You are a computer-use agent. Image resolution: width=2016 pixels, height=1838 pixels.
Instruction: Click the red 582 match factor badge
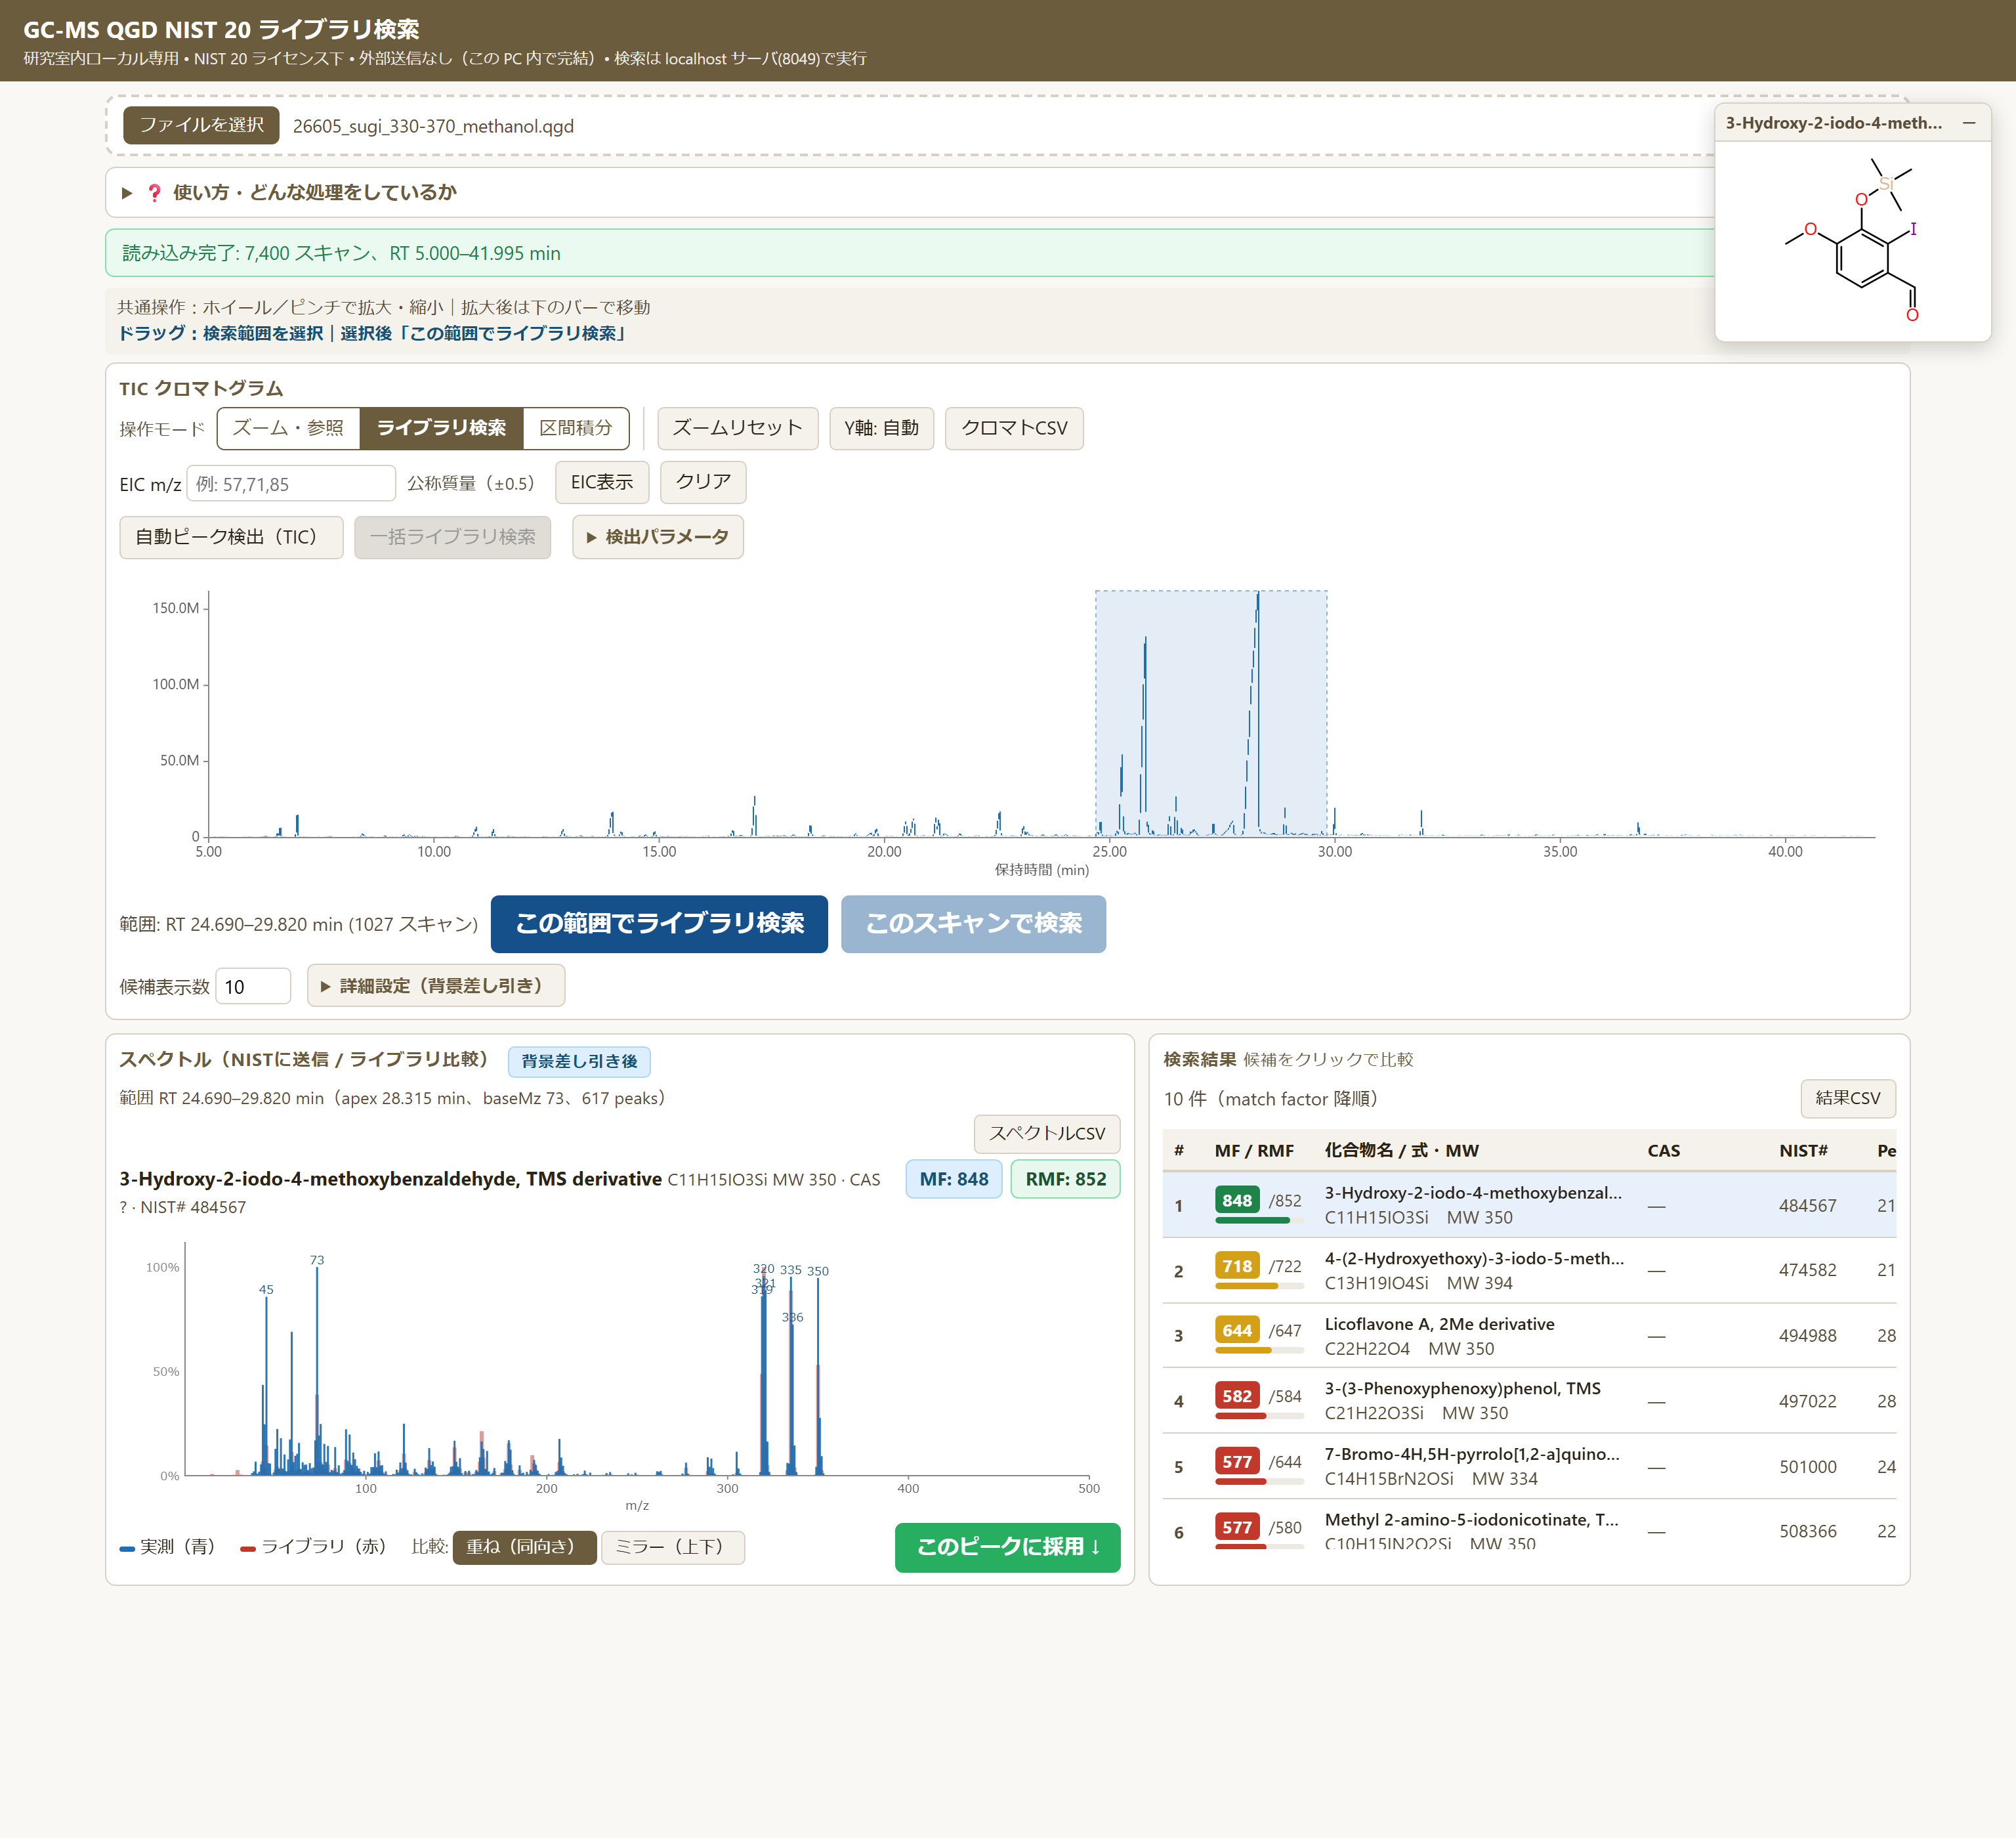click(x=1237, y=1396)
